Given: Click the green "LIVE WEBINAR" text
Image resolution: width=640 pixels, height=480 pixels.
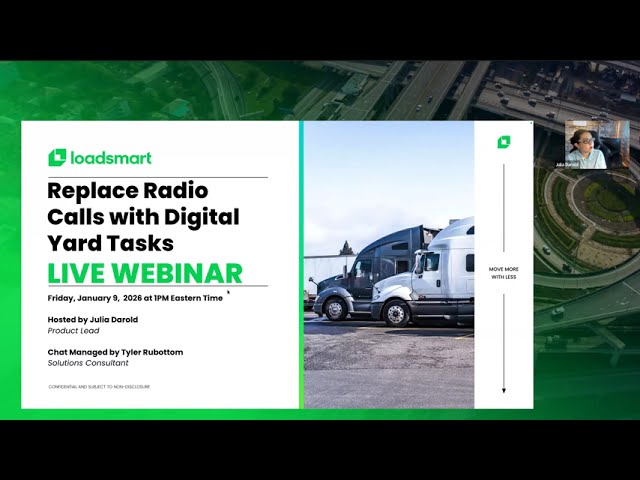Looking at the screenshot, I should pos(145,273).
